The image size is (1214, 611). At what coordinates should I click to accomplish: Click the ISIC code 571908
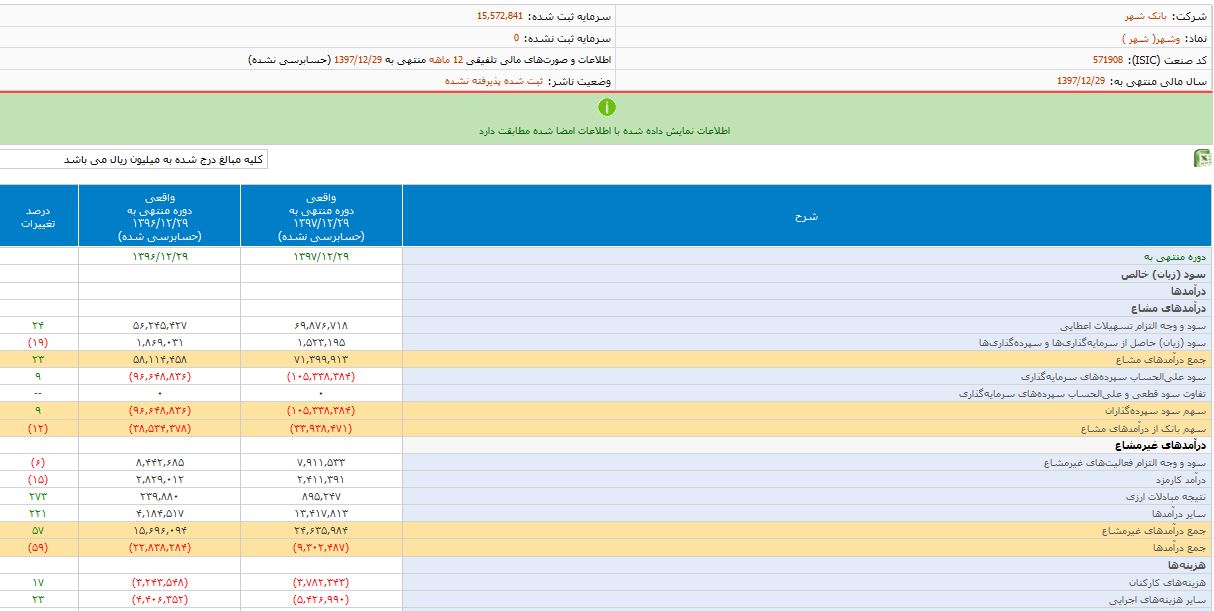click(x=1113, y=60)
